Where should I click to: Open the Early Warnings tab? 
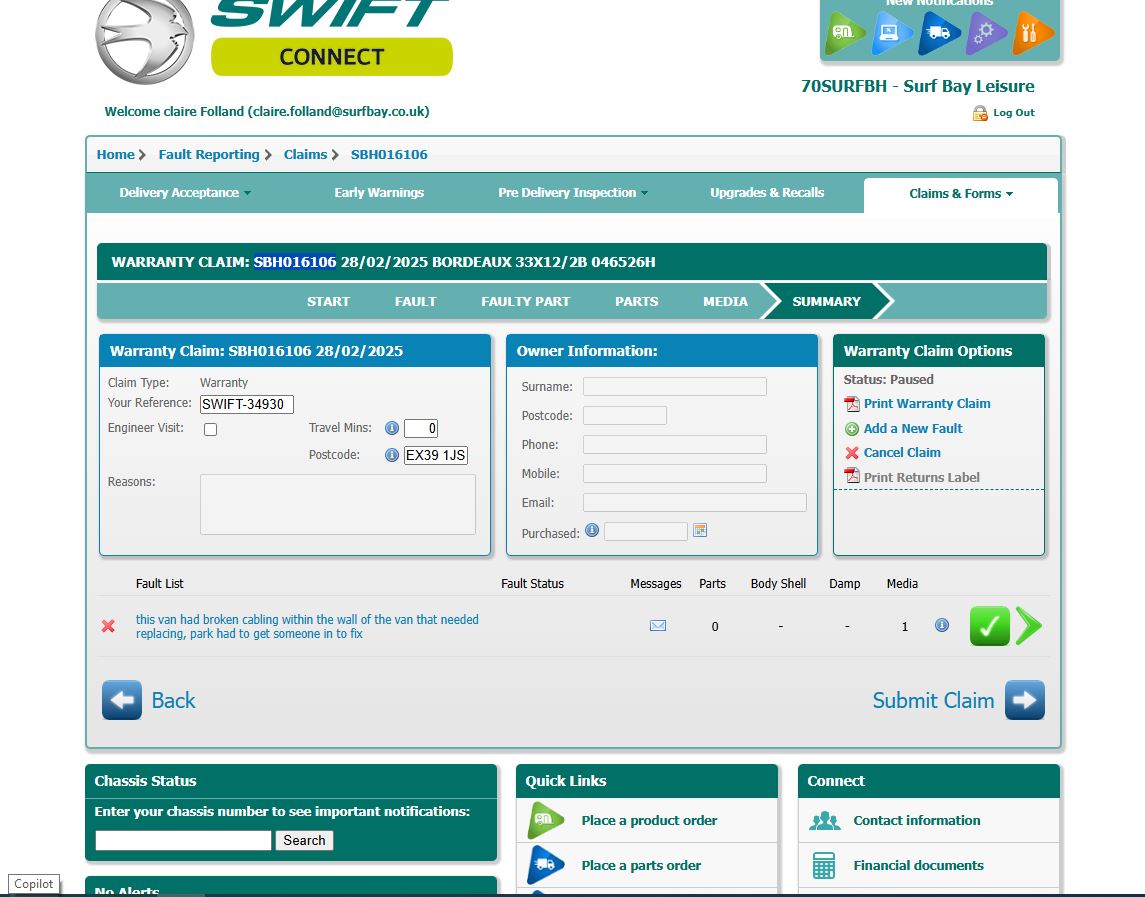tap(379, 193)
